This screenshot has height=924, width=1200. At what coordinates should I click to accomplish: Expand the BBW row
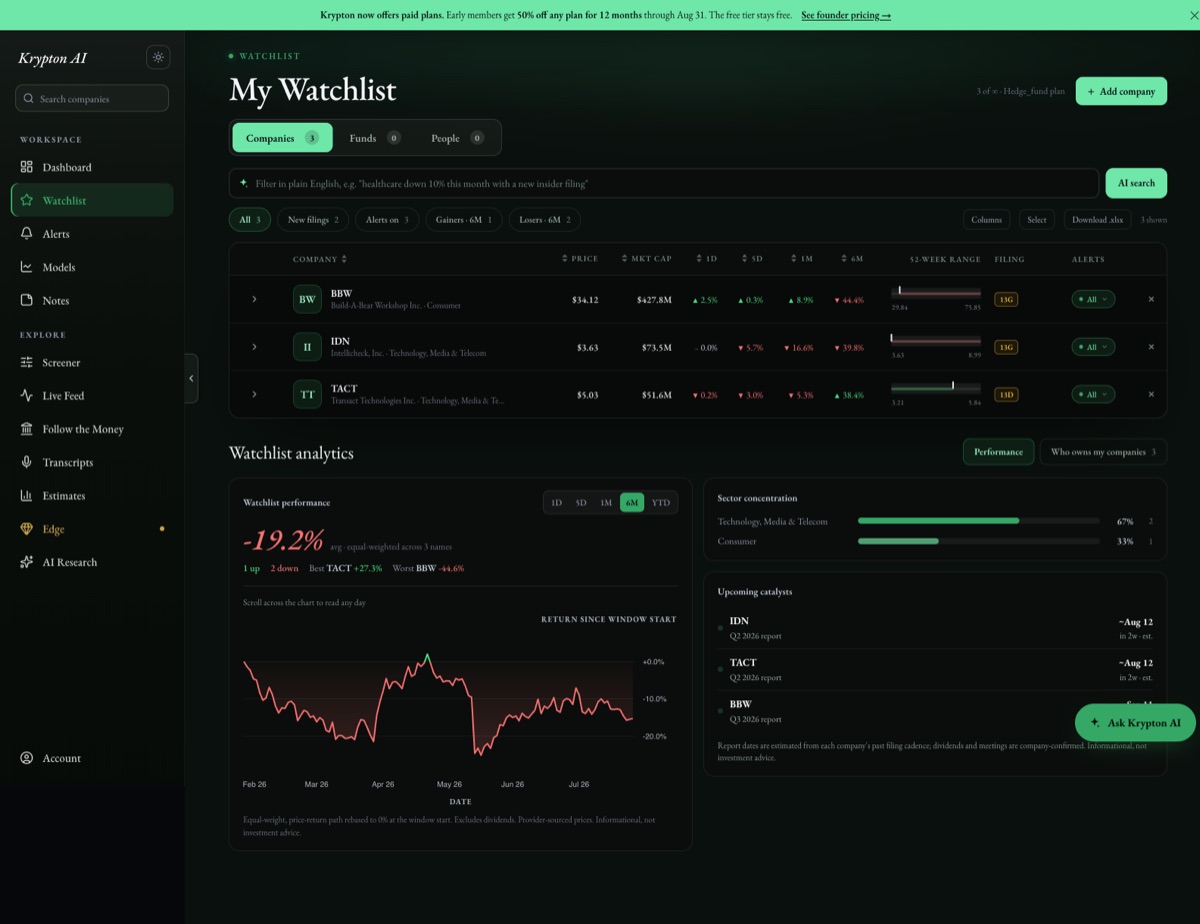point(254,299)
